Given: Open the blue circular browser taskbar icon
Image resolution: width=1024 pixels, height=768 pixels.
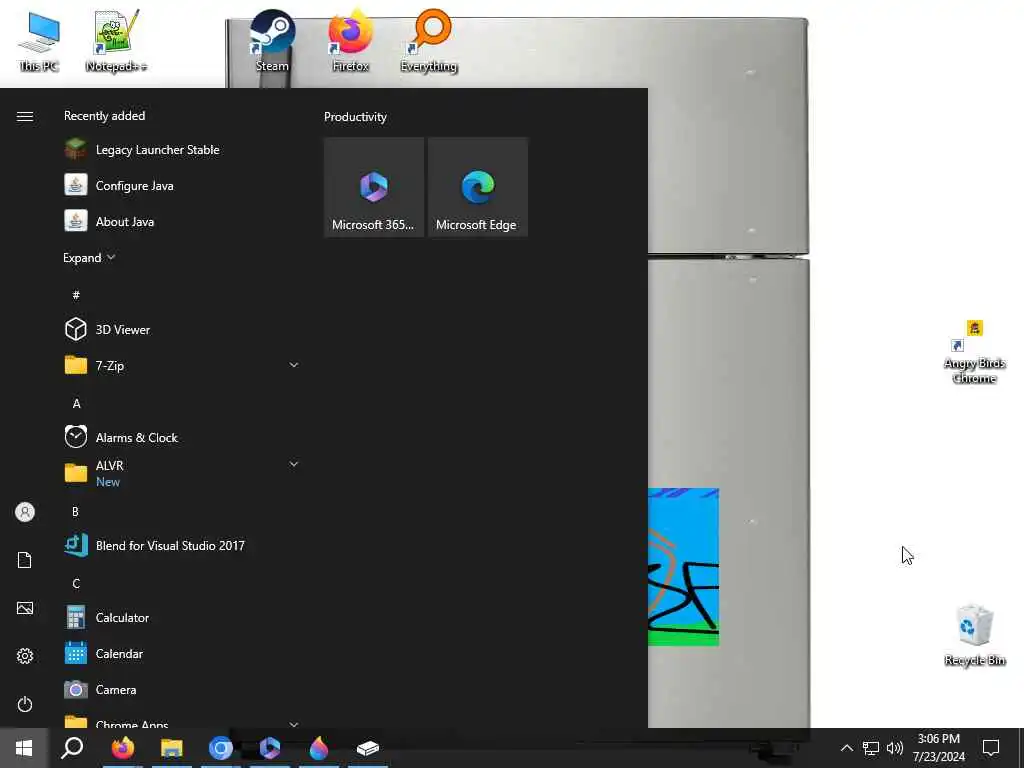Looking at the screenshot, I should tap(221, 748).
